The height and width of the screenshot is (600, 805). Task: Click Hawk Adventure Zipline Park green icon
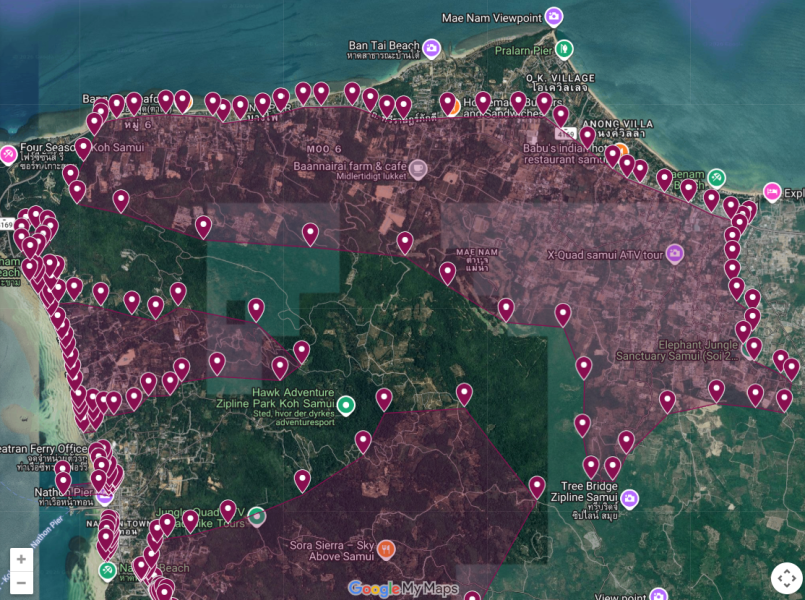point(347,405)
